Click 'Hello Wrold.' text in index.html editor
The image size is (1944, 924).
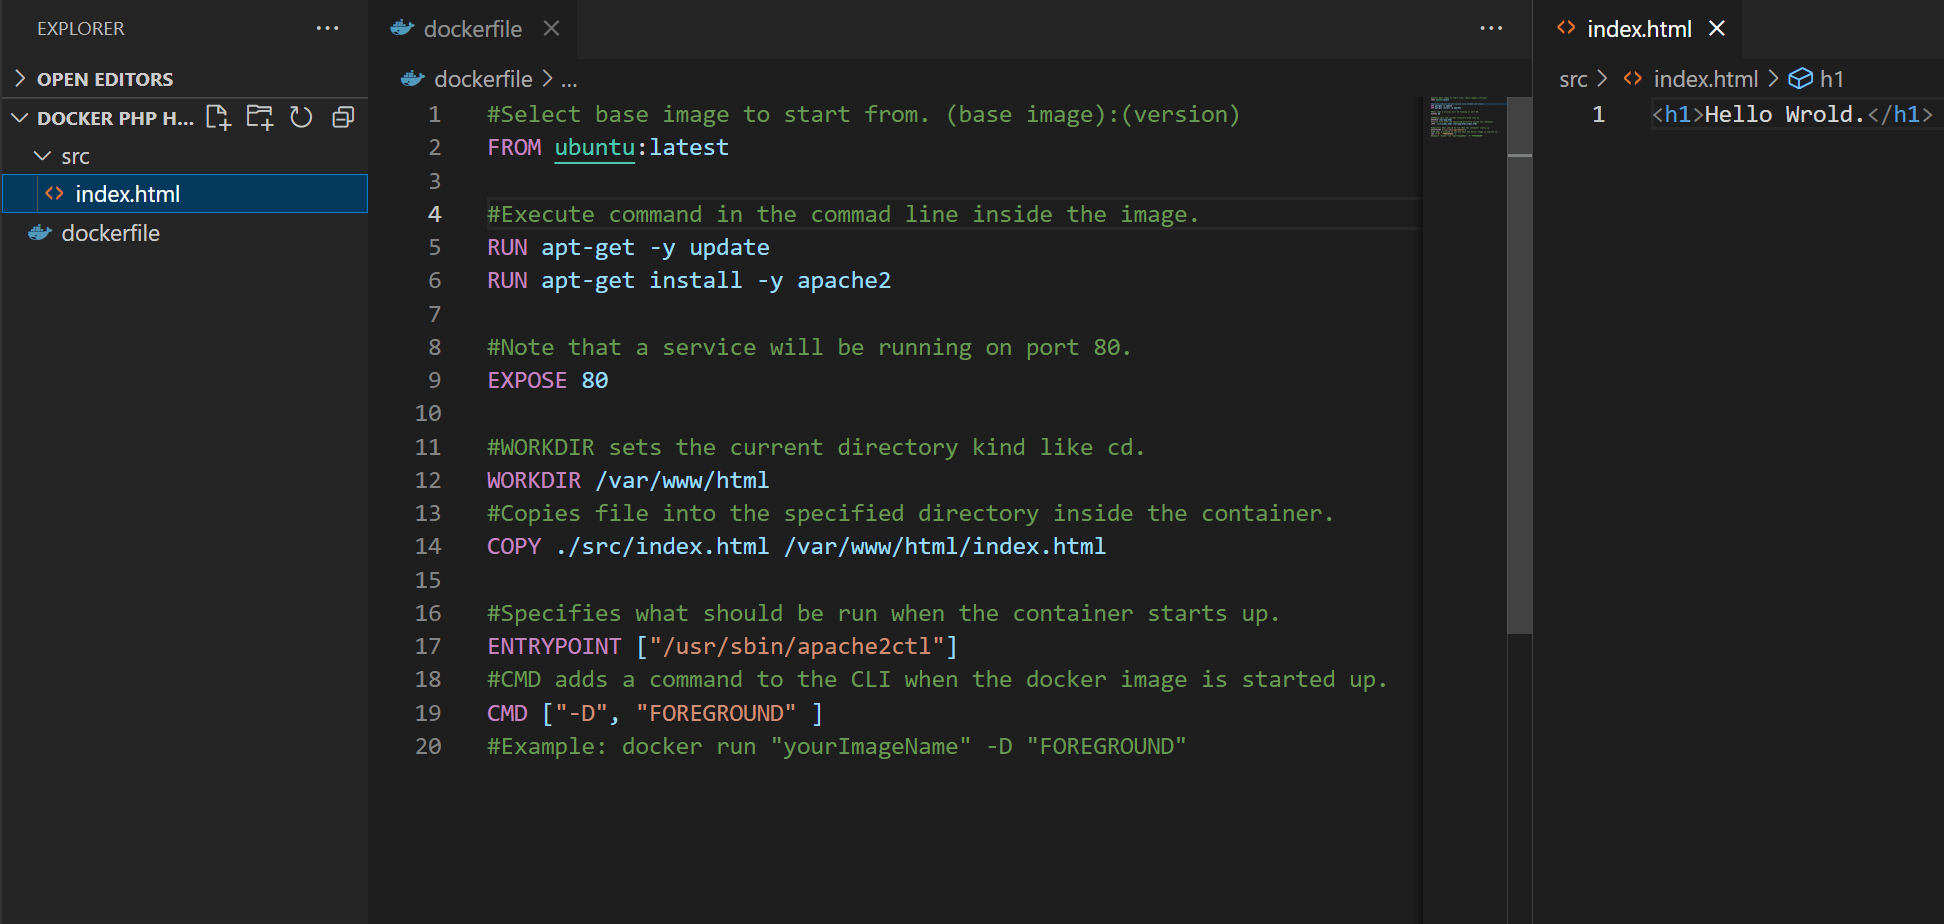[x=1785, y=114]
